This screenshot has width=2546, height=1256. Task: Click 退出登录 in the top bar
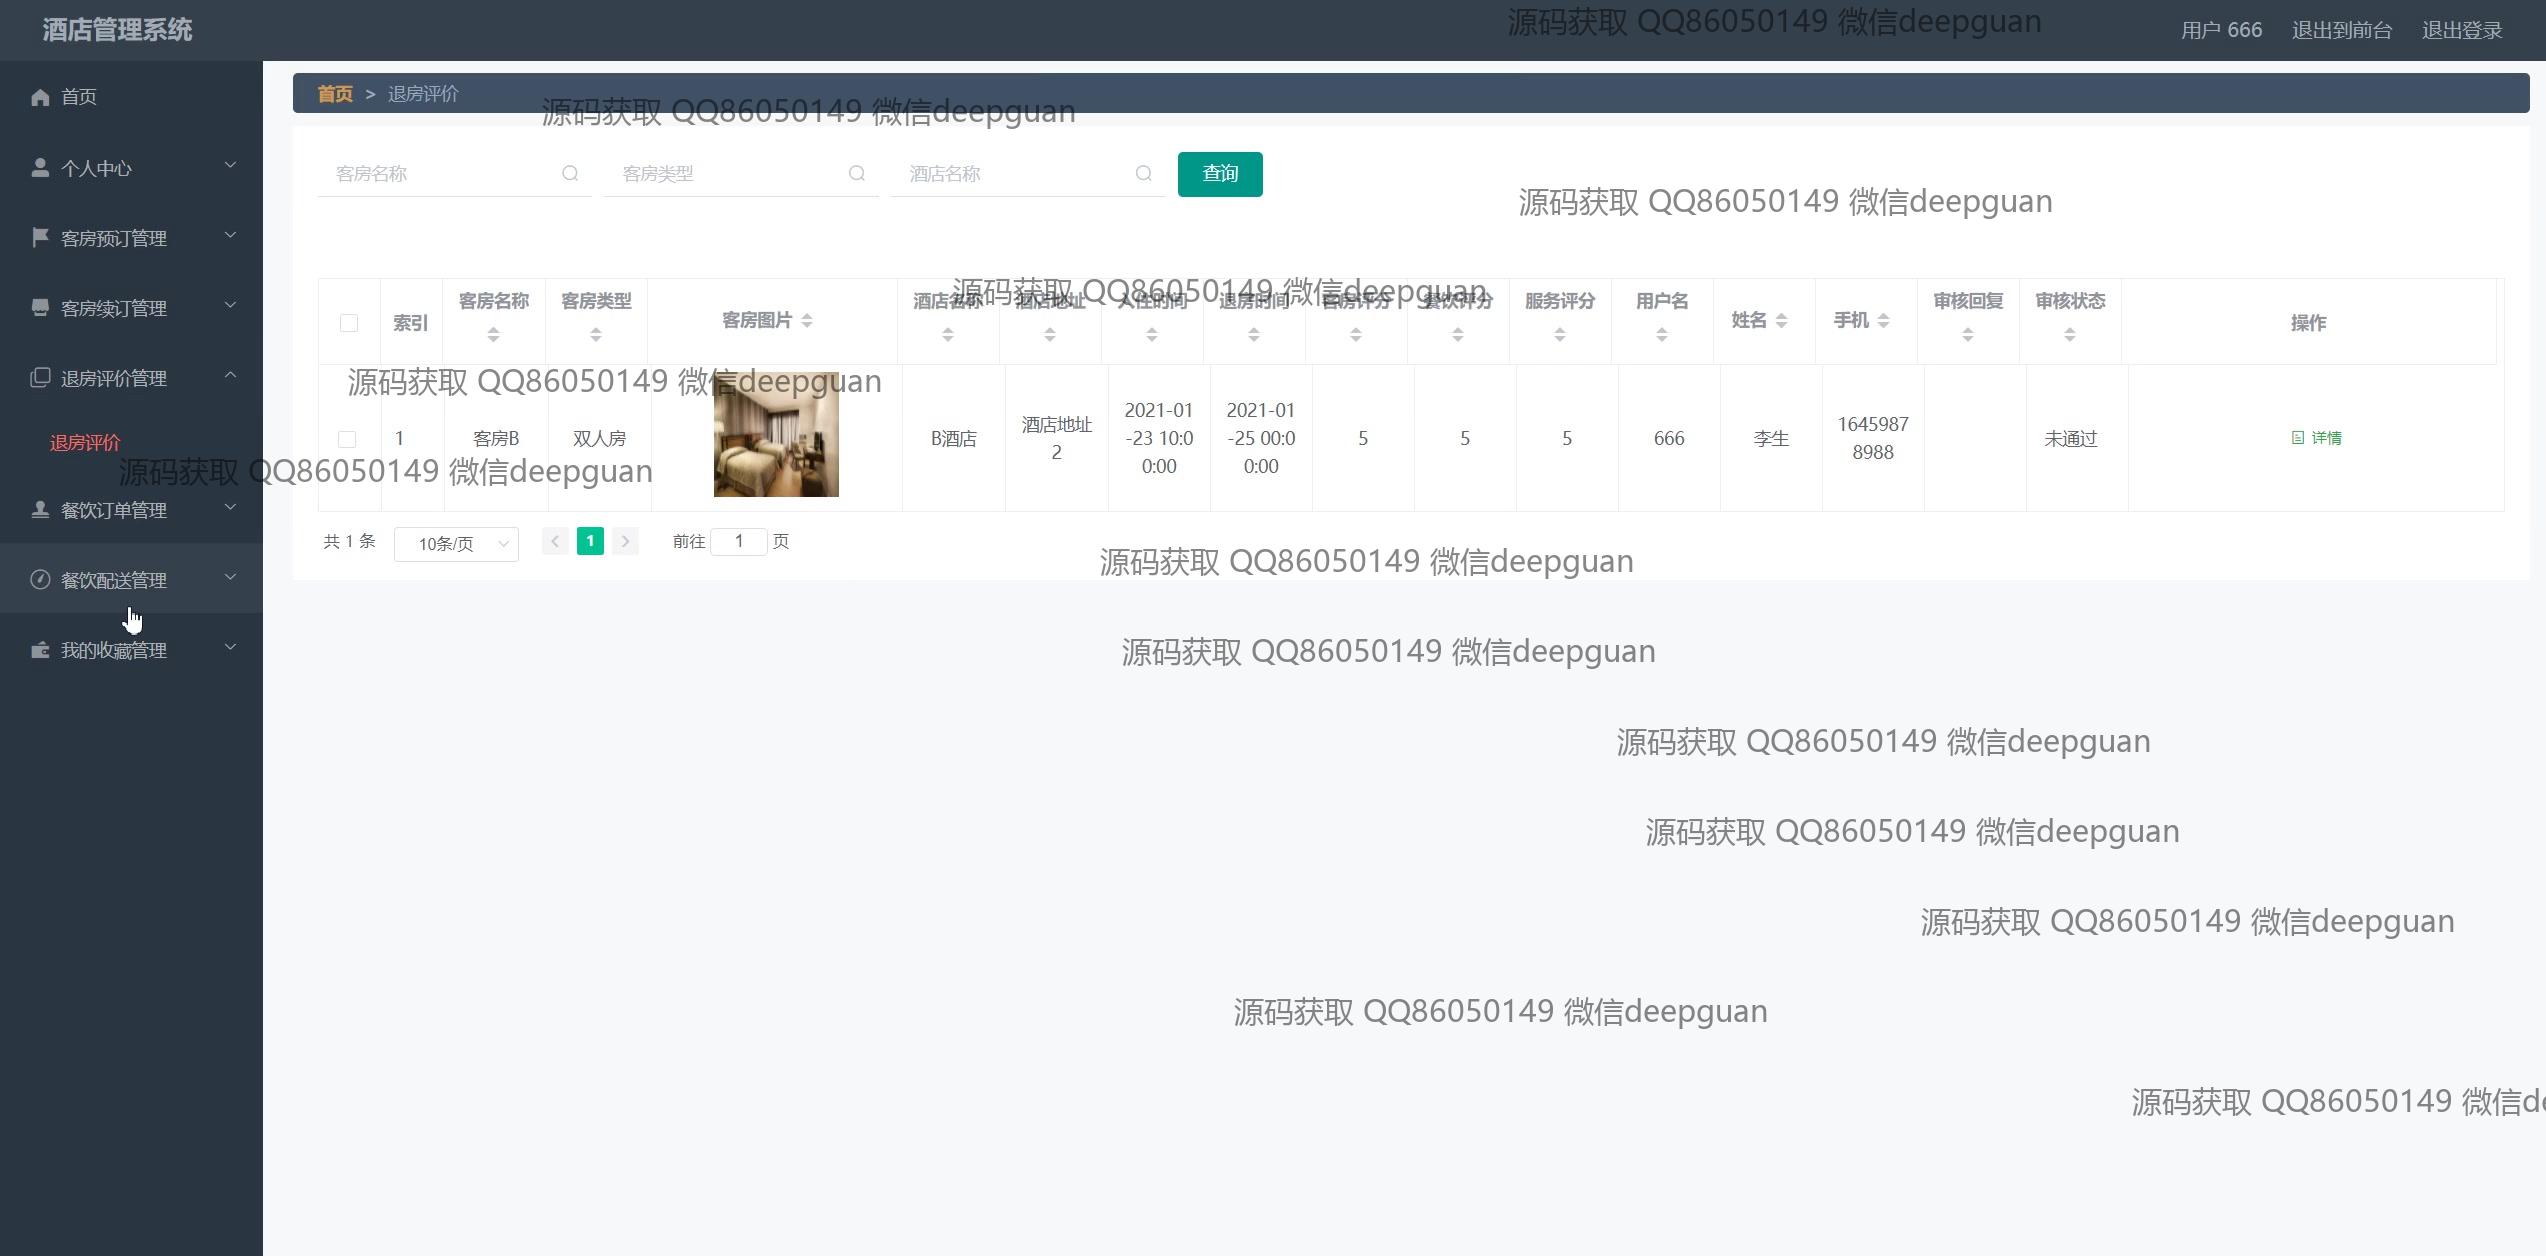tap(2461, 30)
